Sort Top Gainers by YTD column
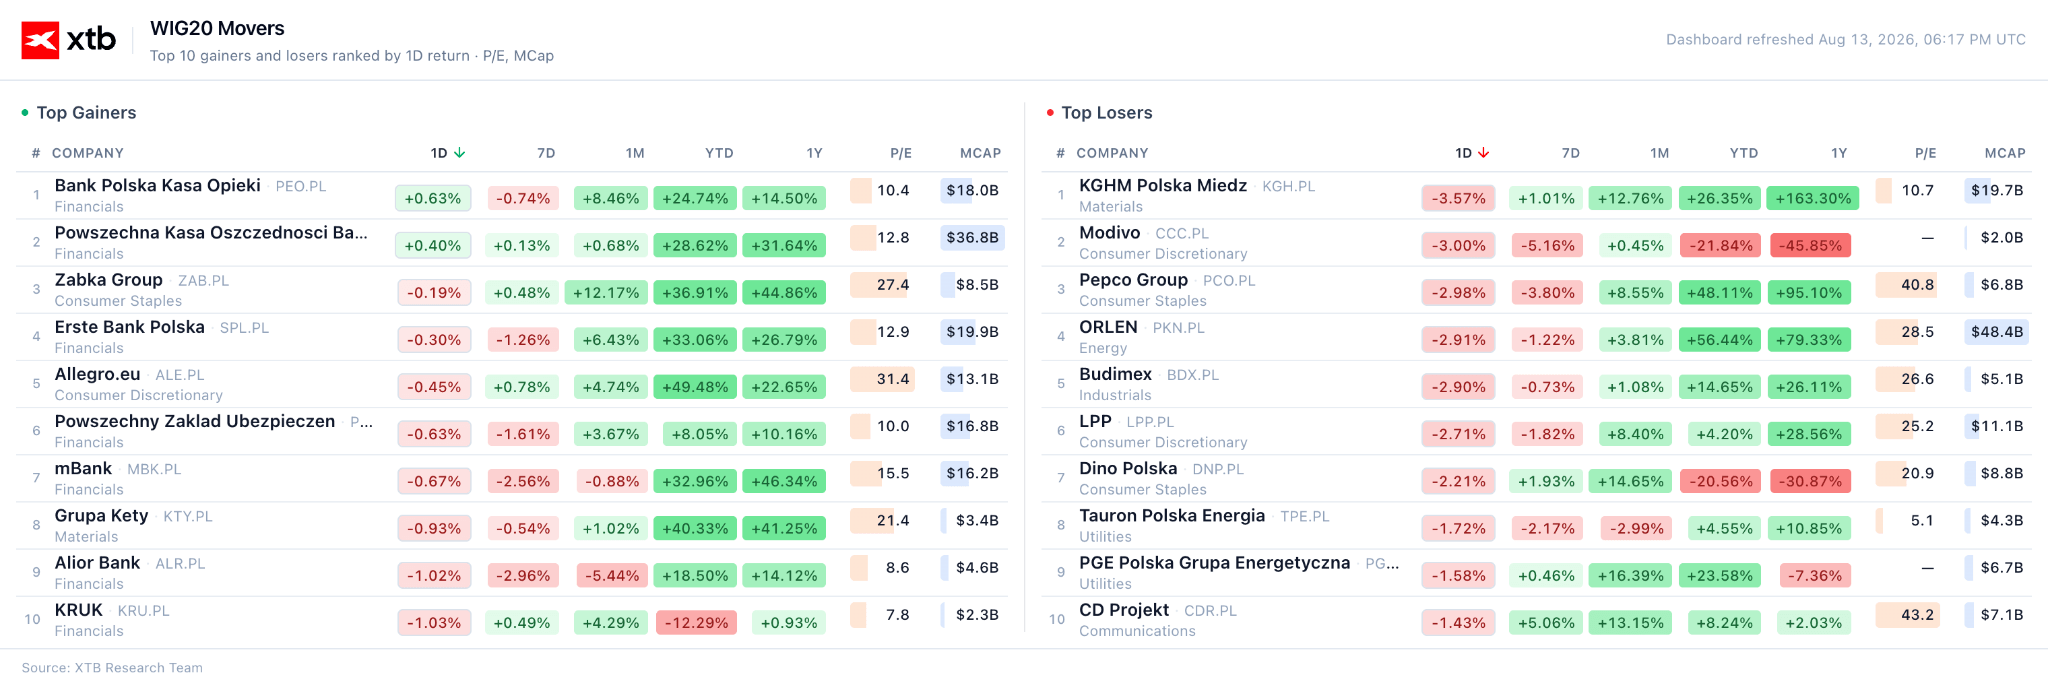The width and height of the screenshot is (2048, 686). [719, 153]
